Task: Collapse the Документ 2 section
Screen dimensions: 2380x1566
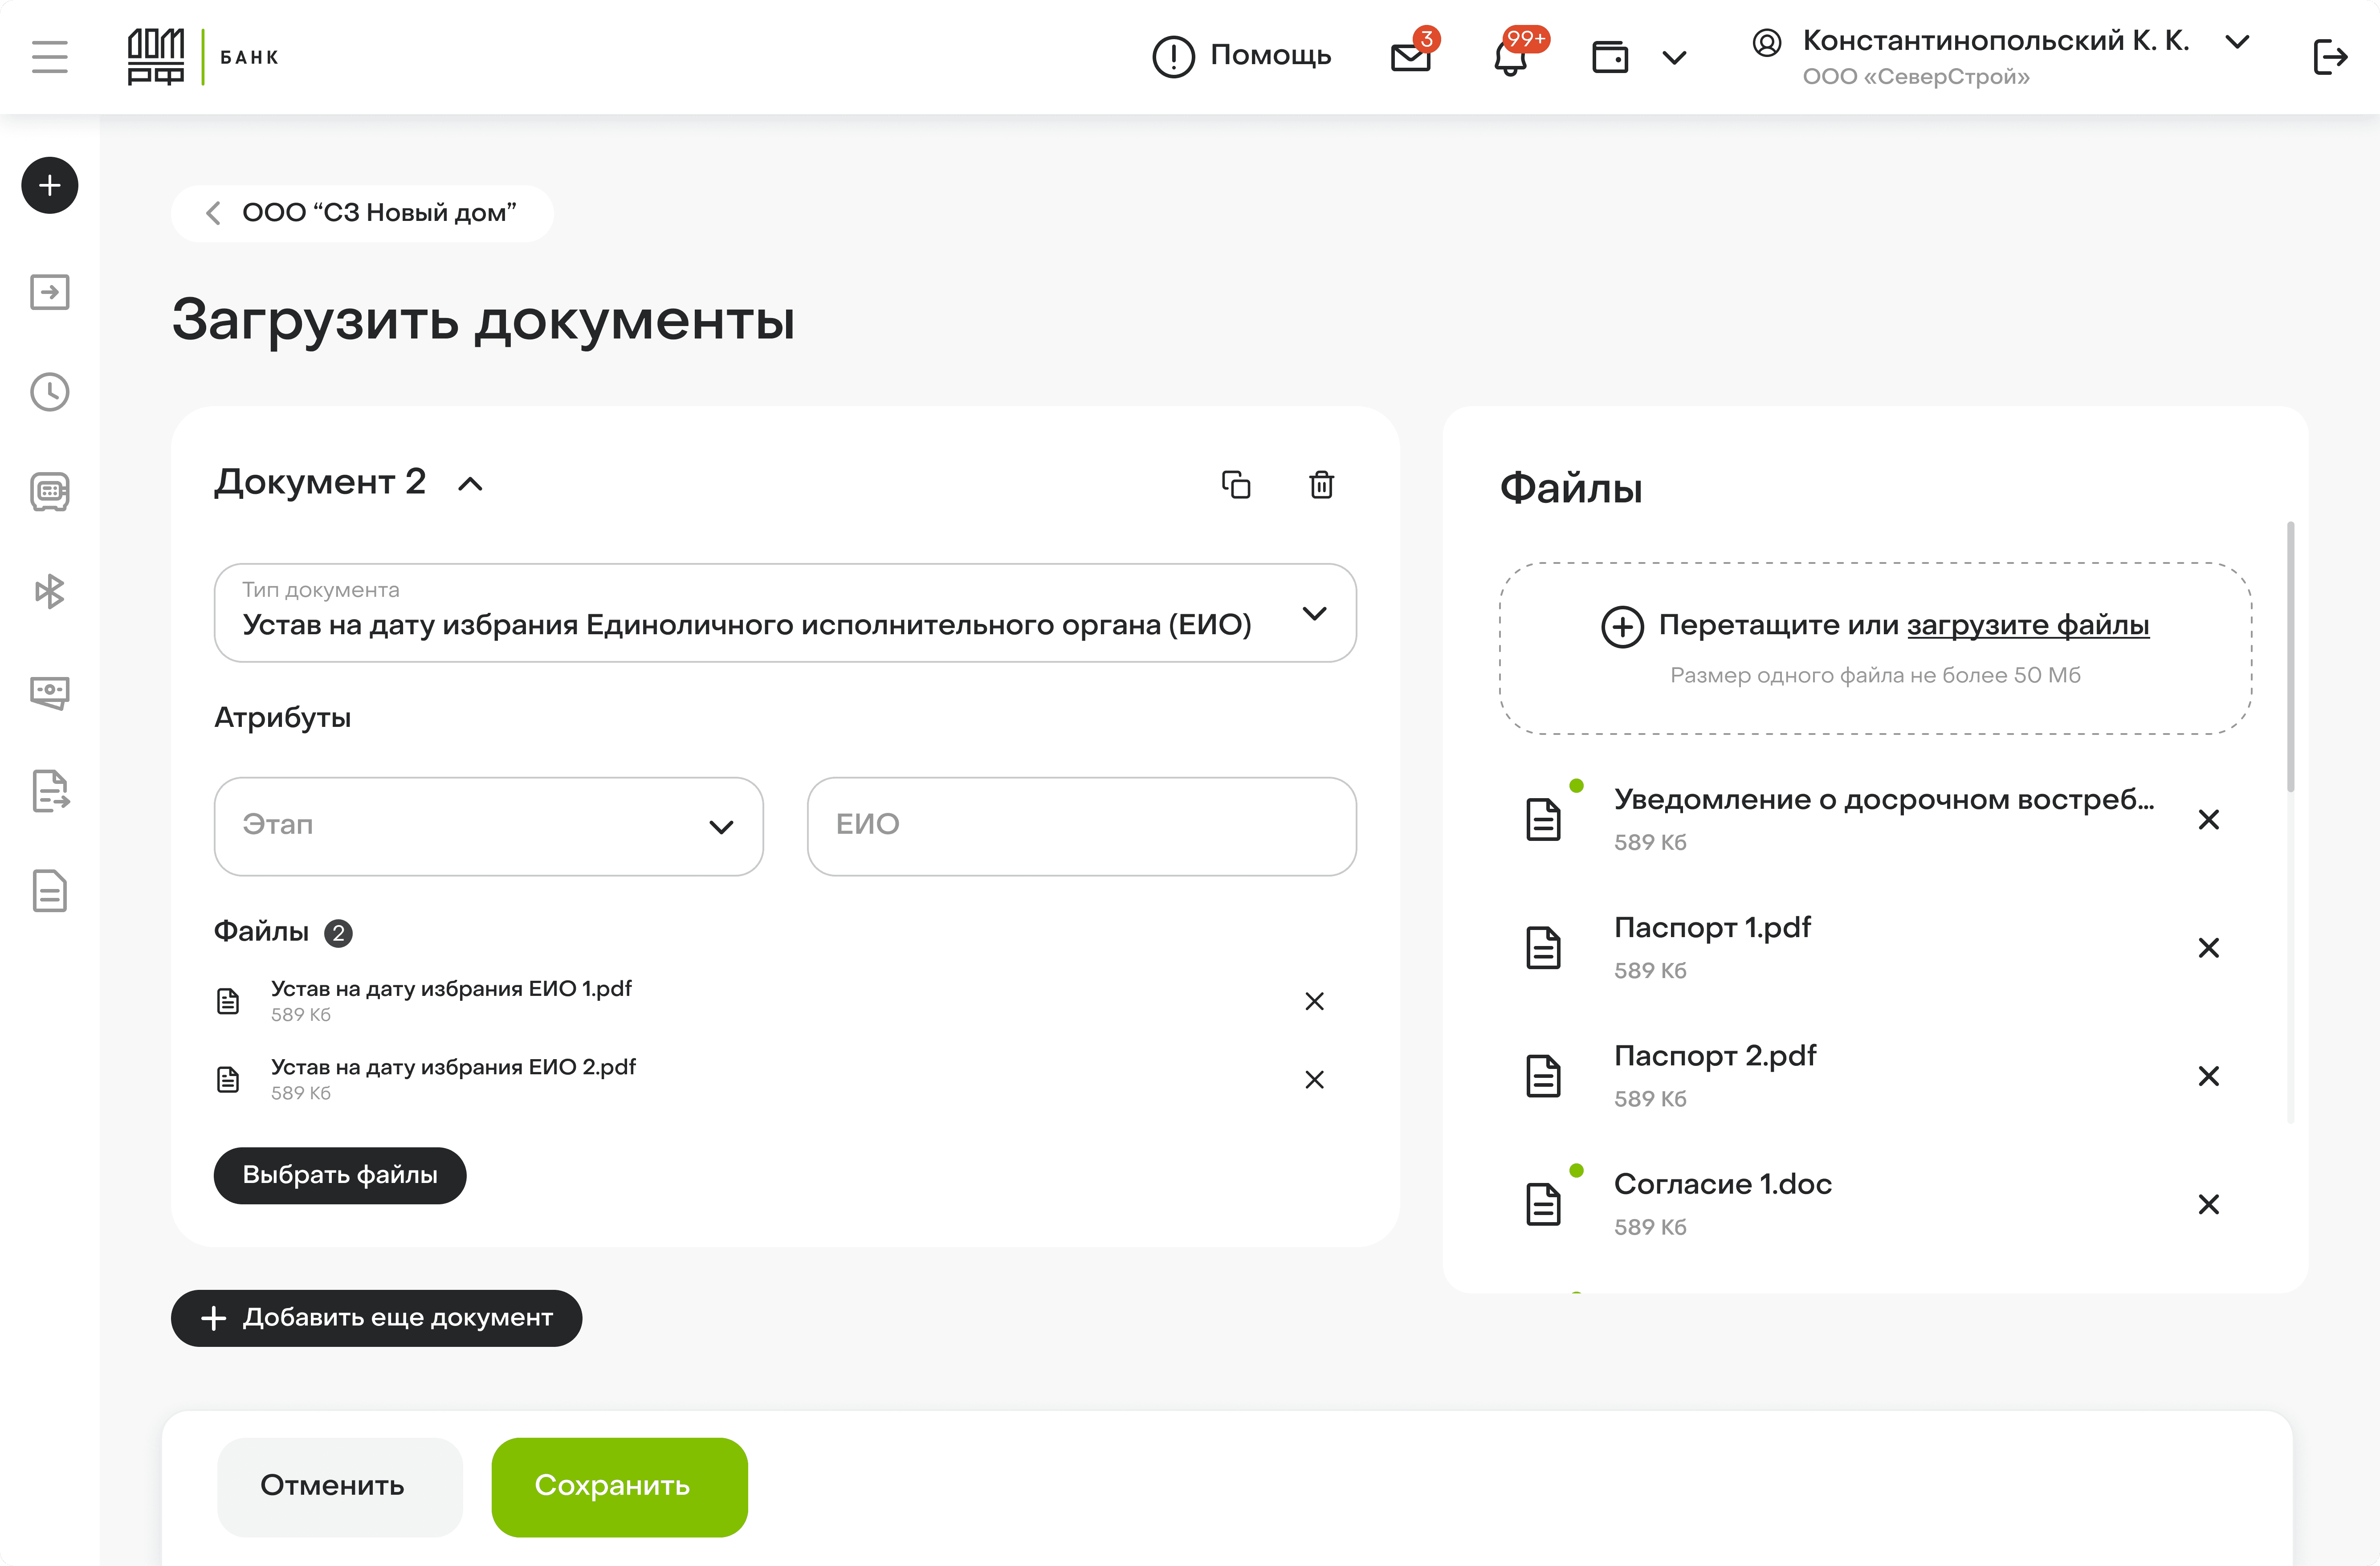Action: [470, 485]
